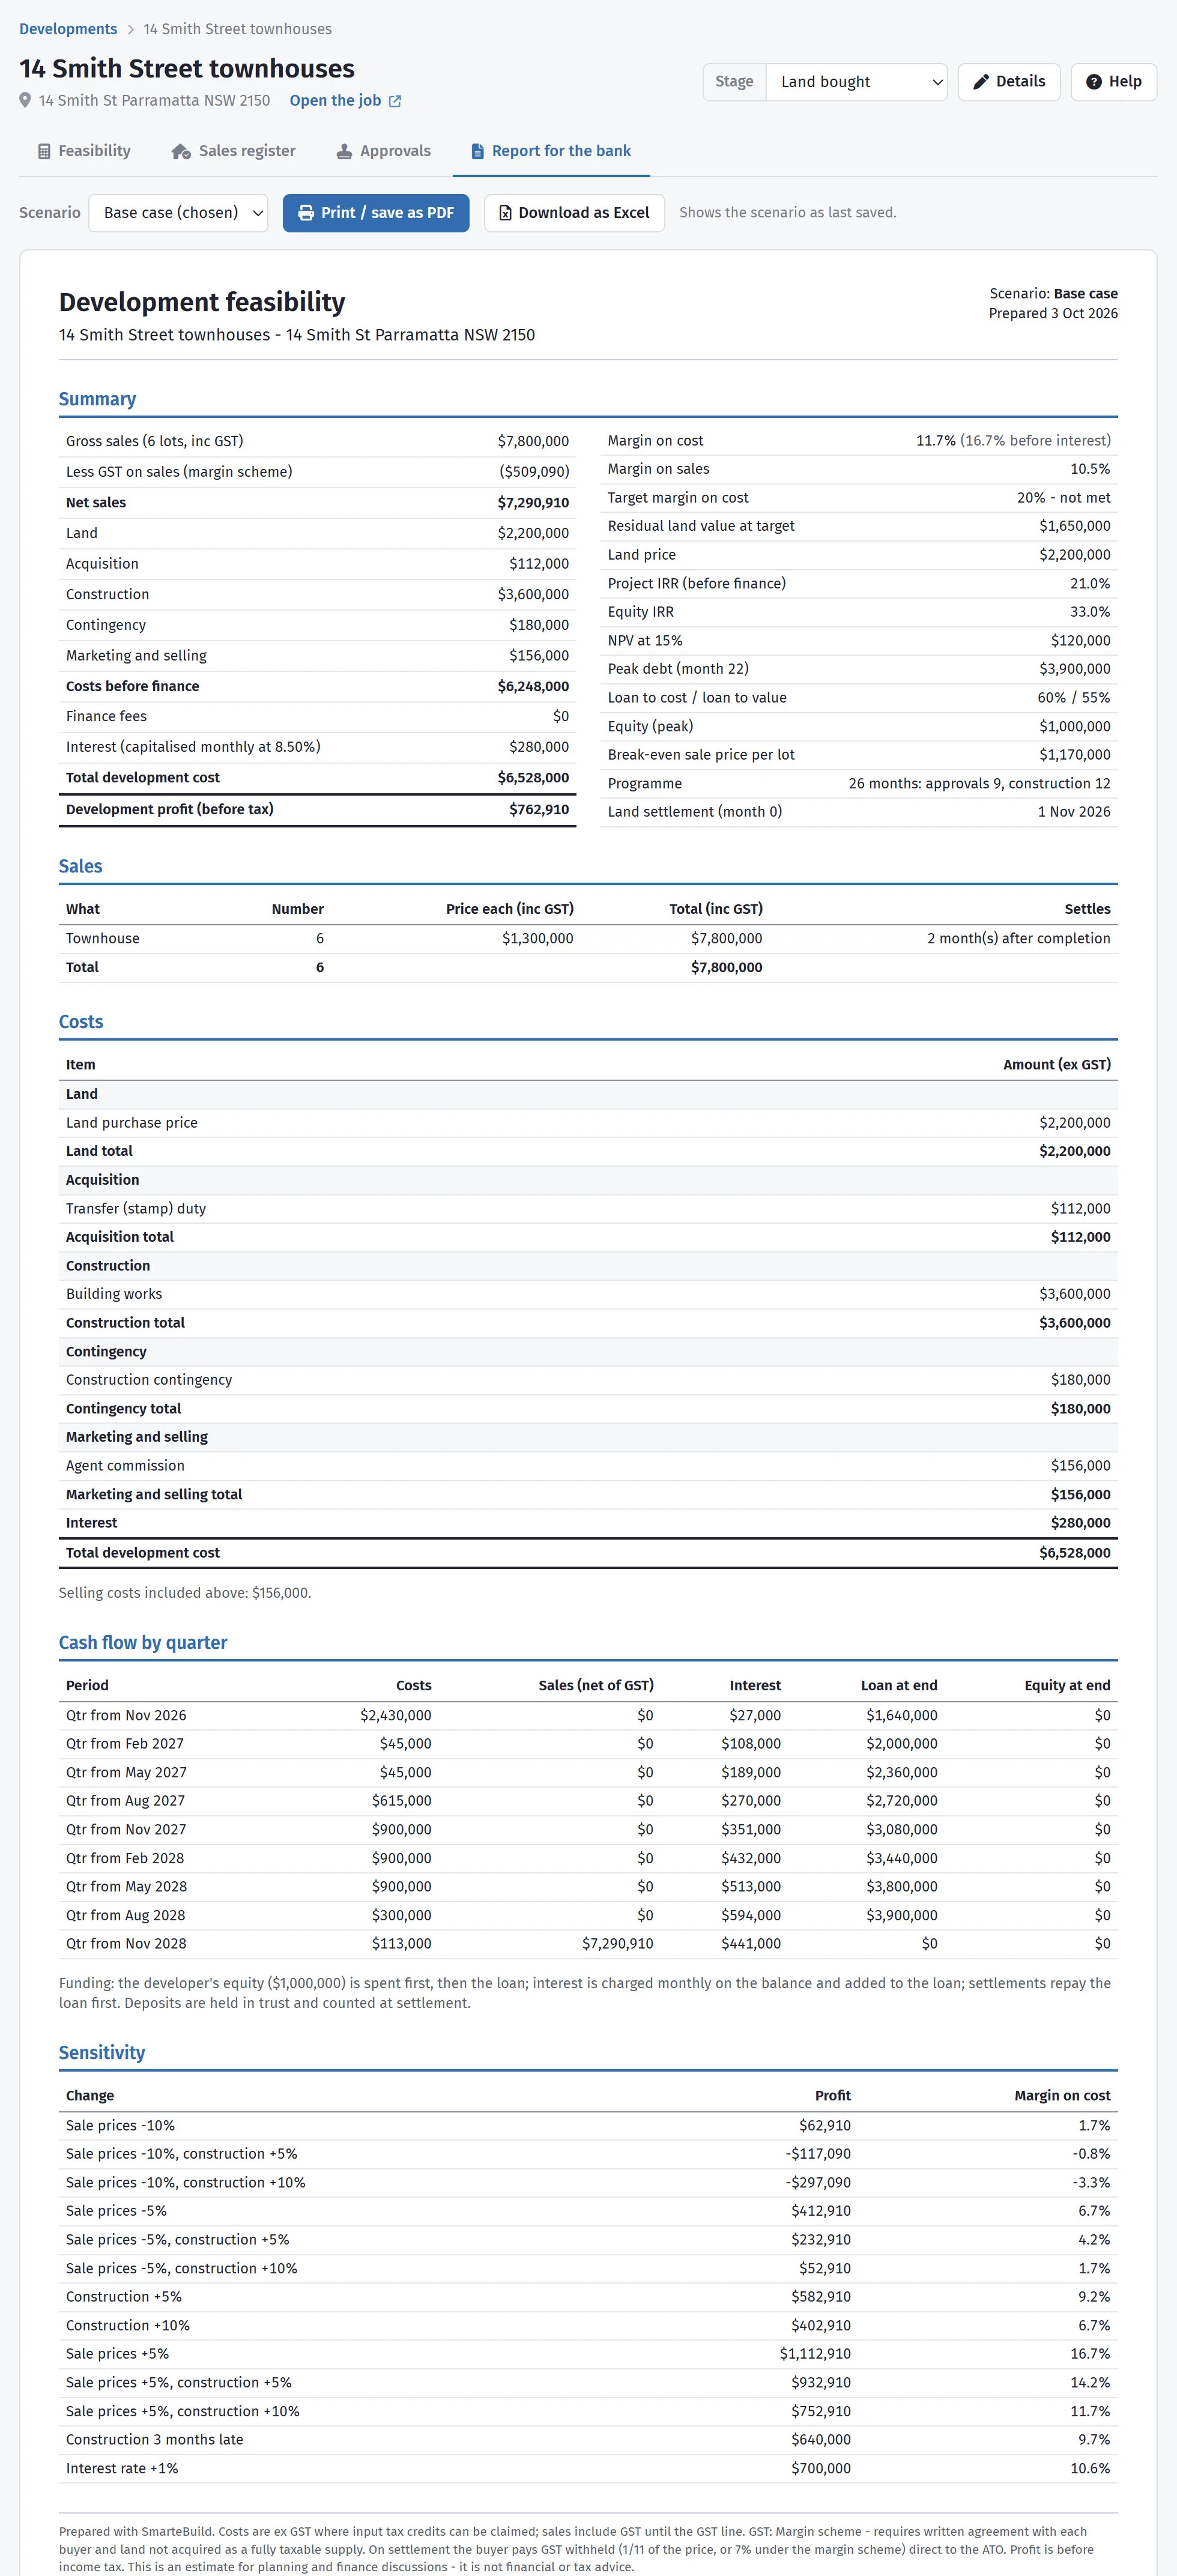Click Development profit (before tax) row label
Image resolution: width=1177 pixels, height=2576 pixels.
[x=169, y=810]
